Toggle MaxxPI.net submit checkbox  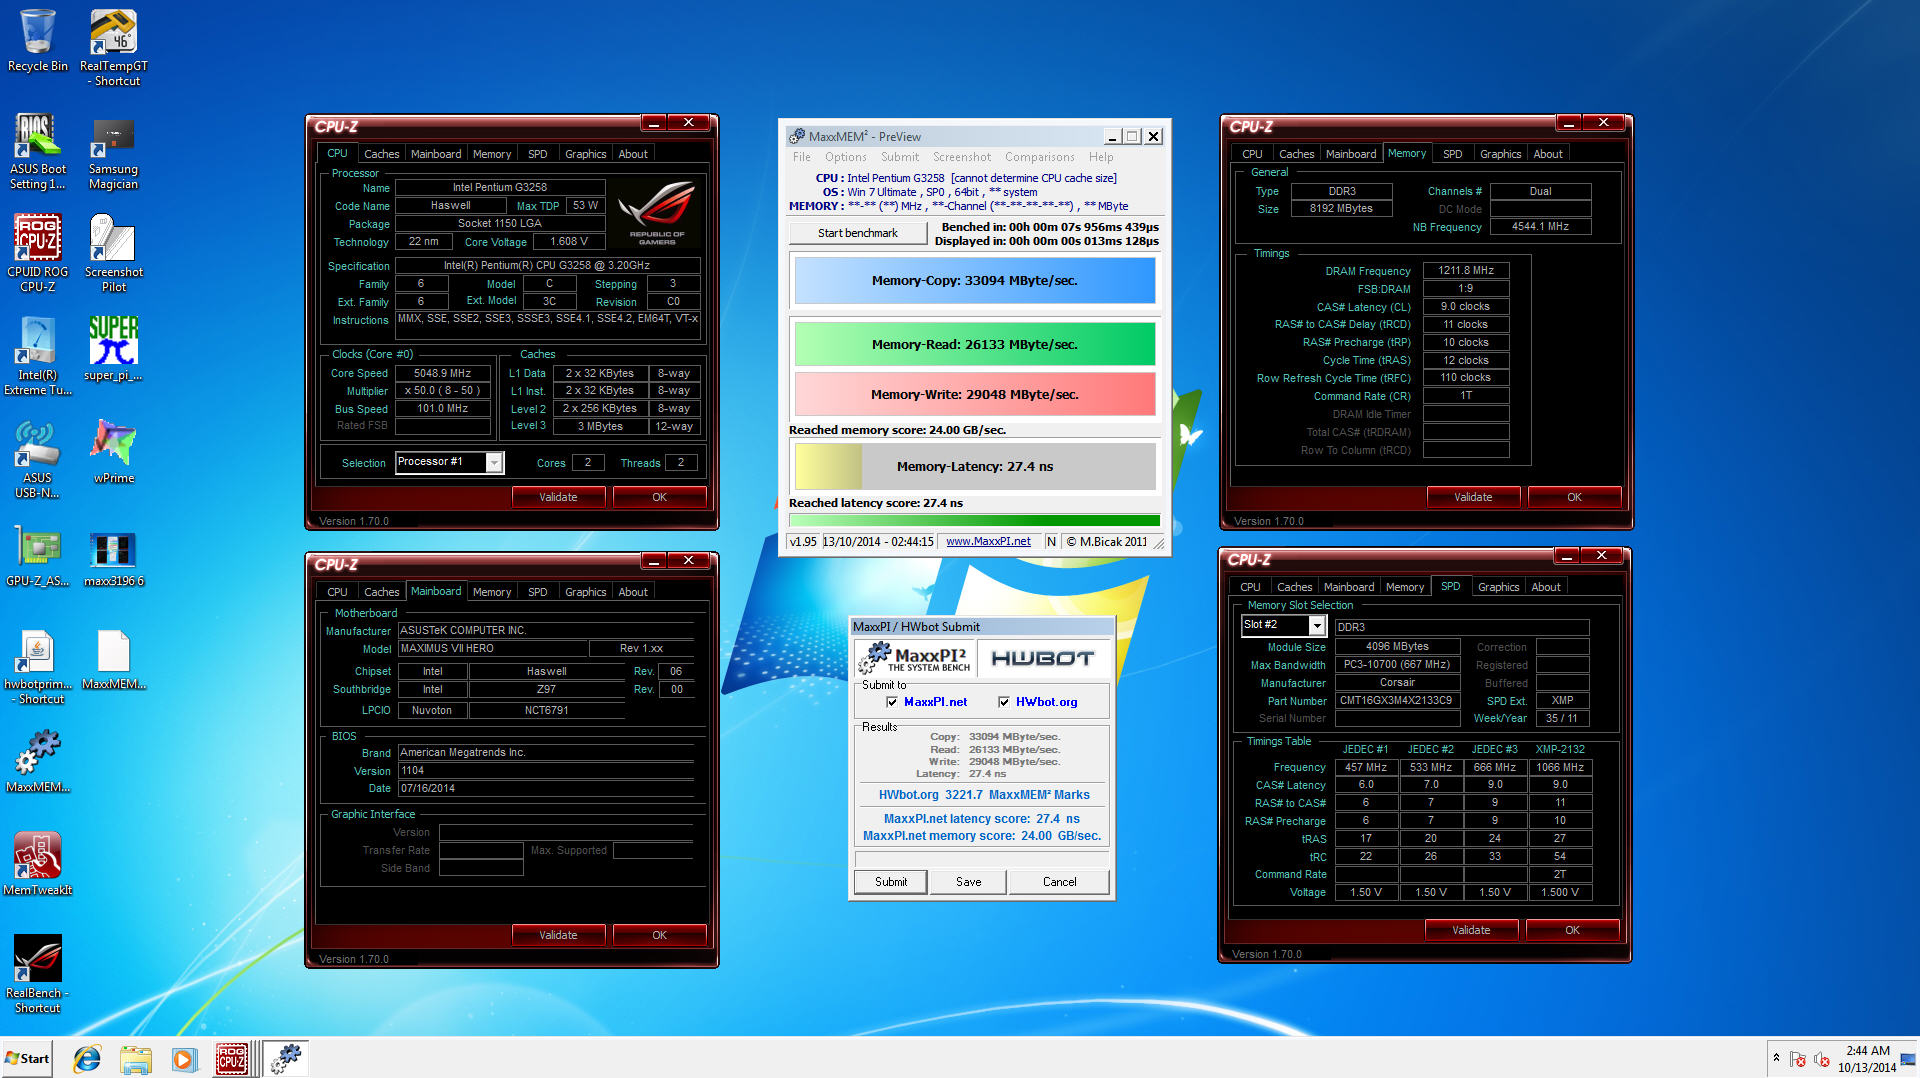coord(892,702)
